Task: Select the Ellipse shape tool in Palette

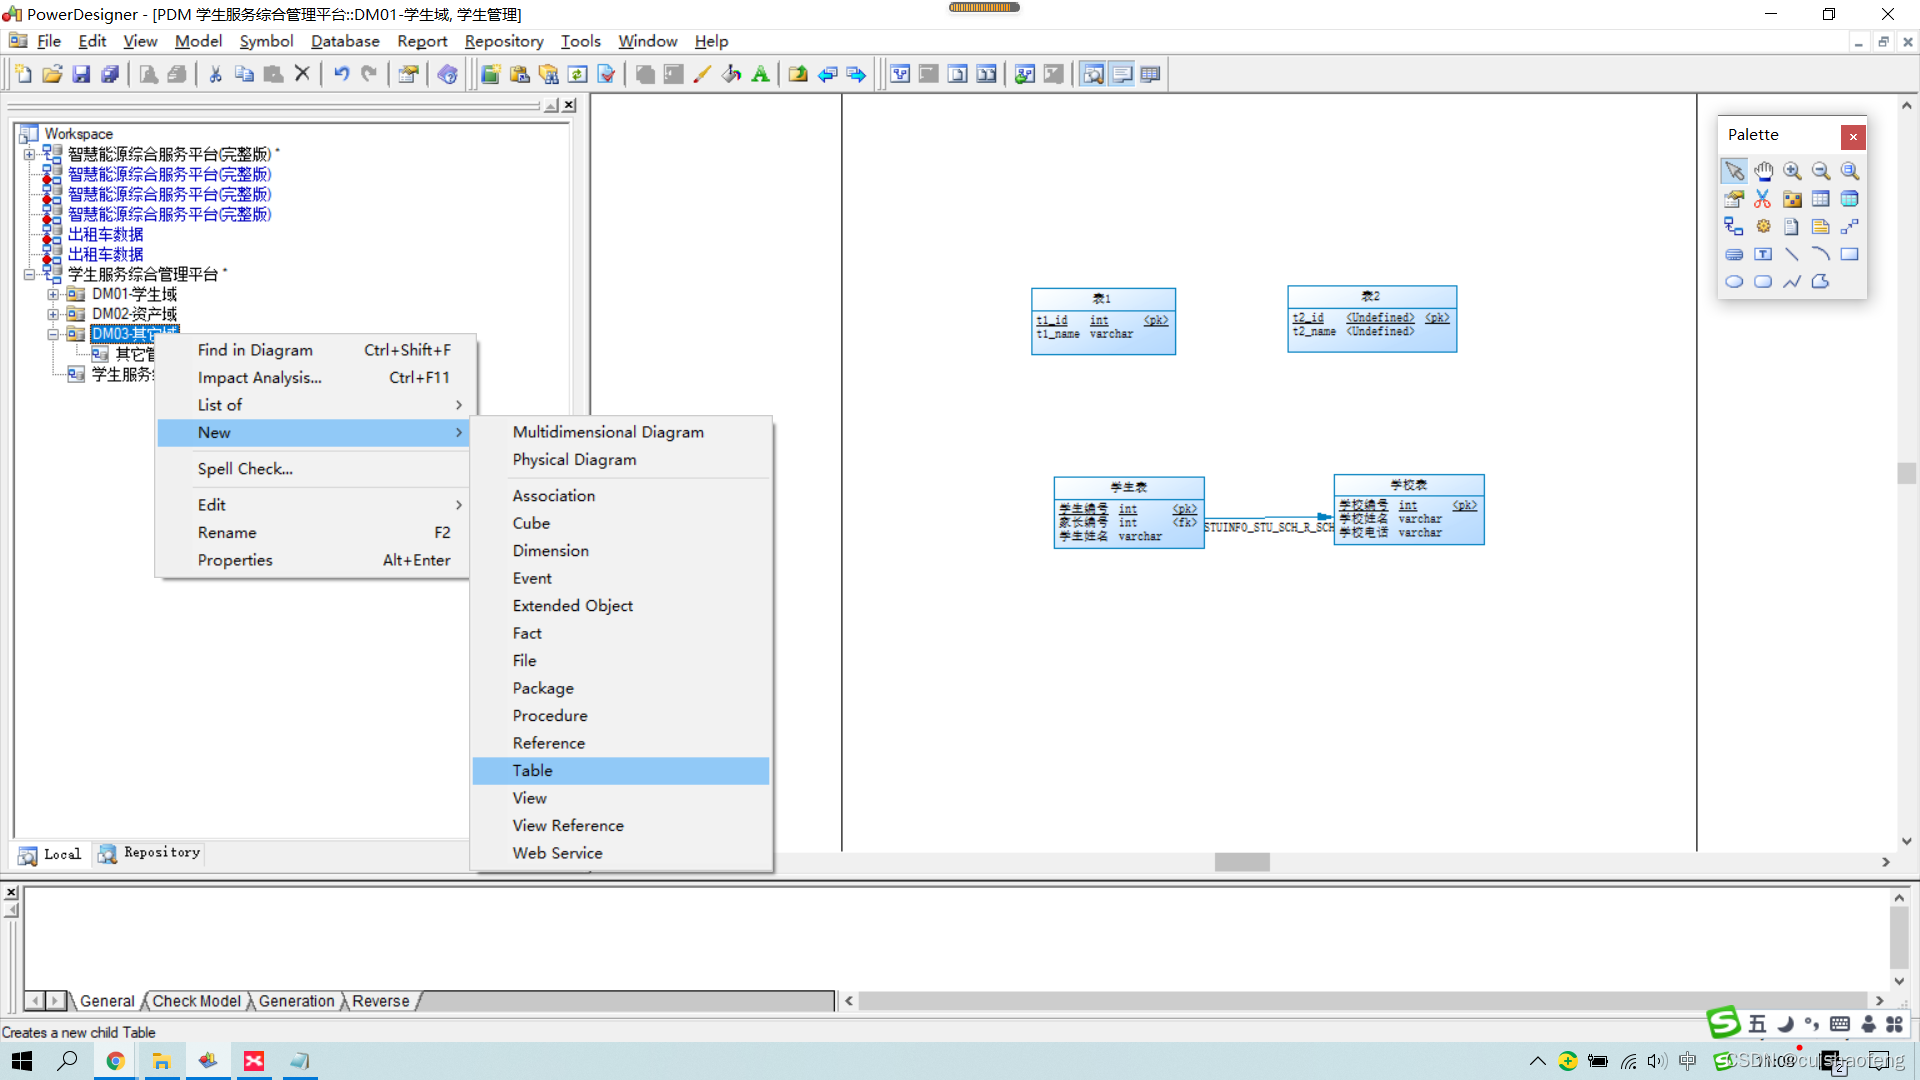Action: [x=1733, y=282]
